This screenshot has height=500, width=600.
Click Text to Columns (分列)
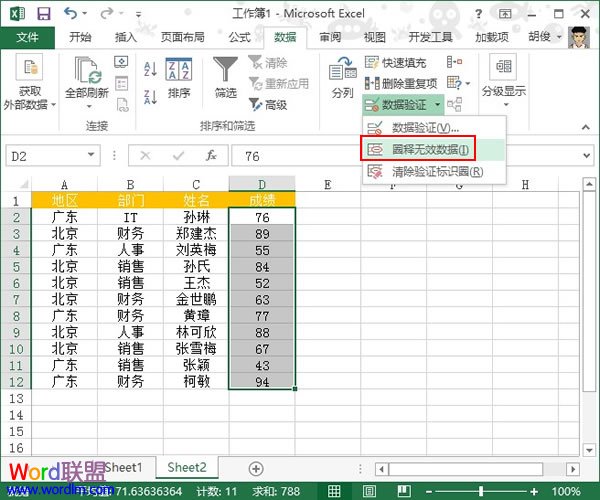[x=342, y=78]
